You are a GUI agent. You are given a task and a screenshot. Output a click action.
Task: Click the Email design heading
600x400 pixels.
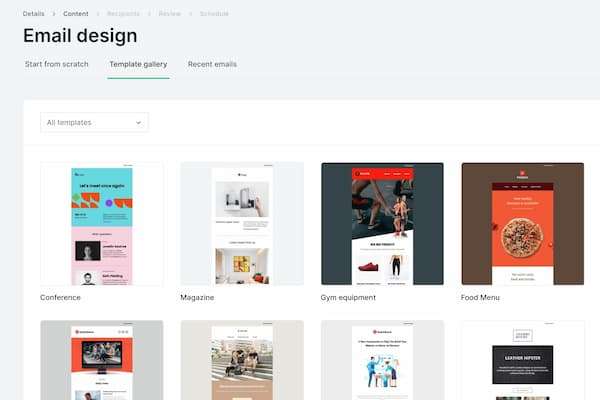click(x=80, y=36)
